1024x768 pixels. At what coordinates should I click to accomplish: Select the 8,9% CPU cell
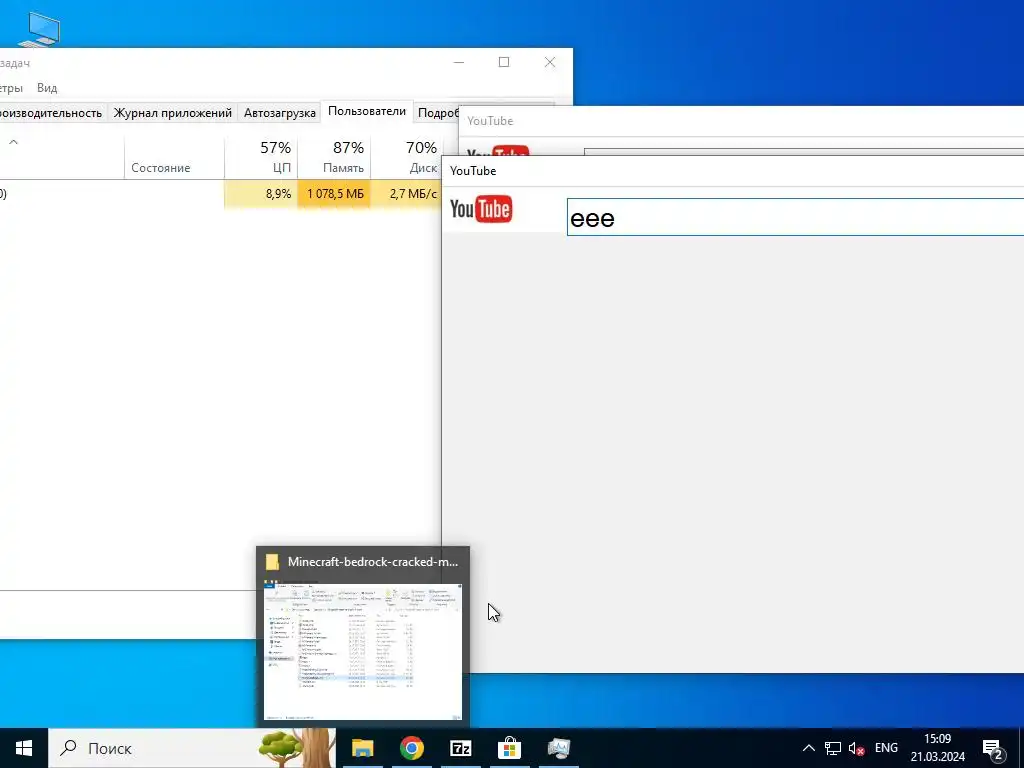coord(261,194)
